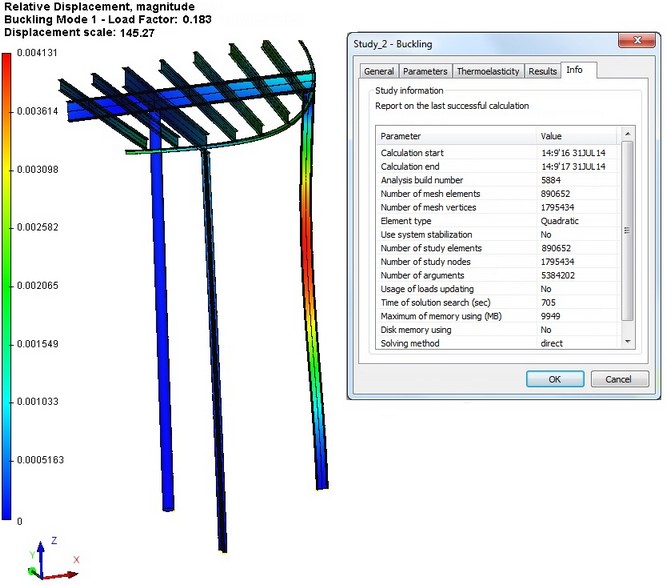Click the vertical scrollbar thumb in table
Viewport: 671px width, 585px height.
(627, 230)
